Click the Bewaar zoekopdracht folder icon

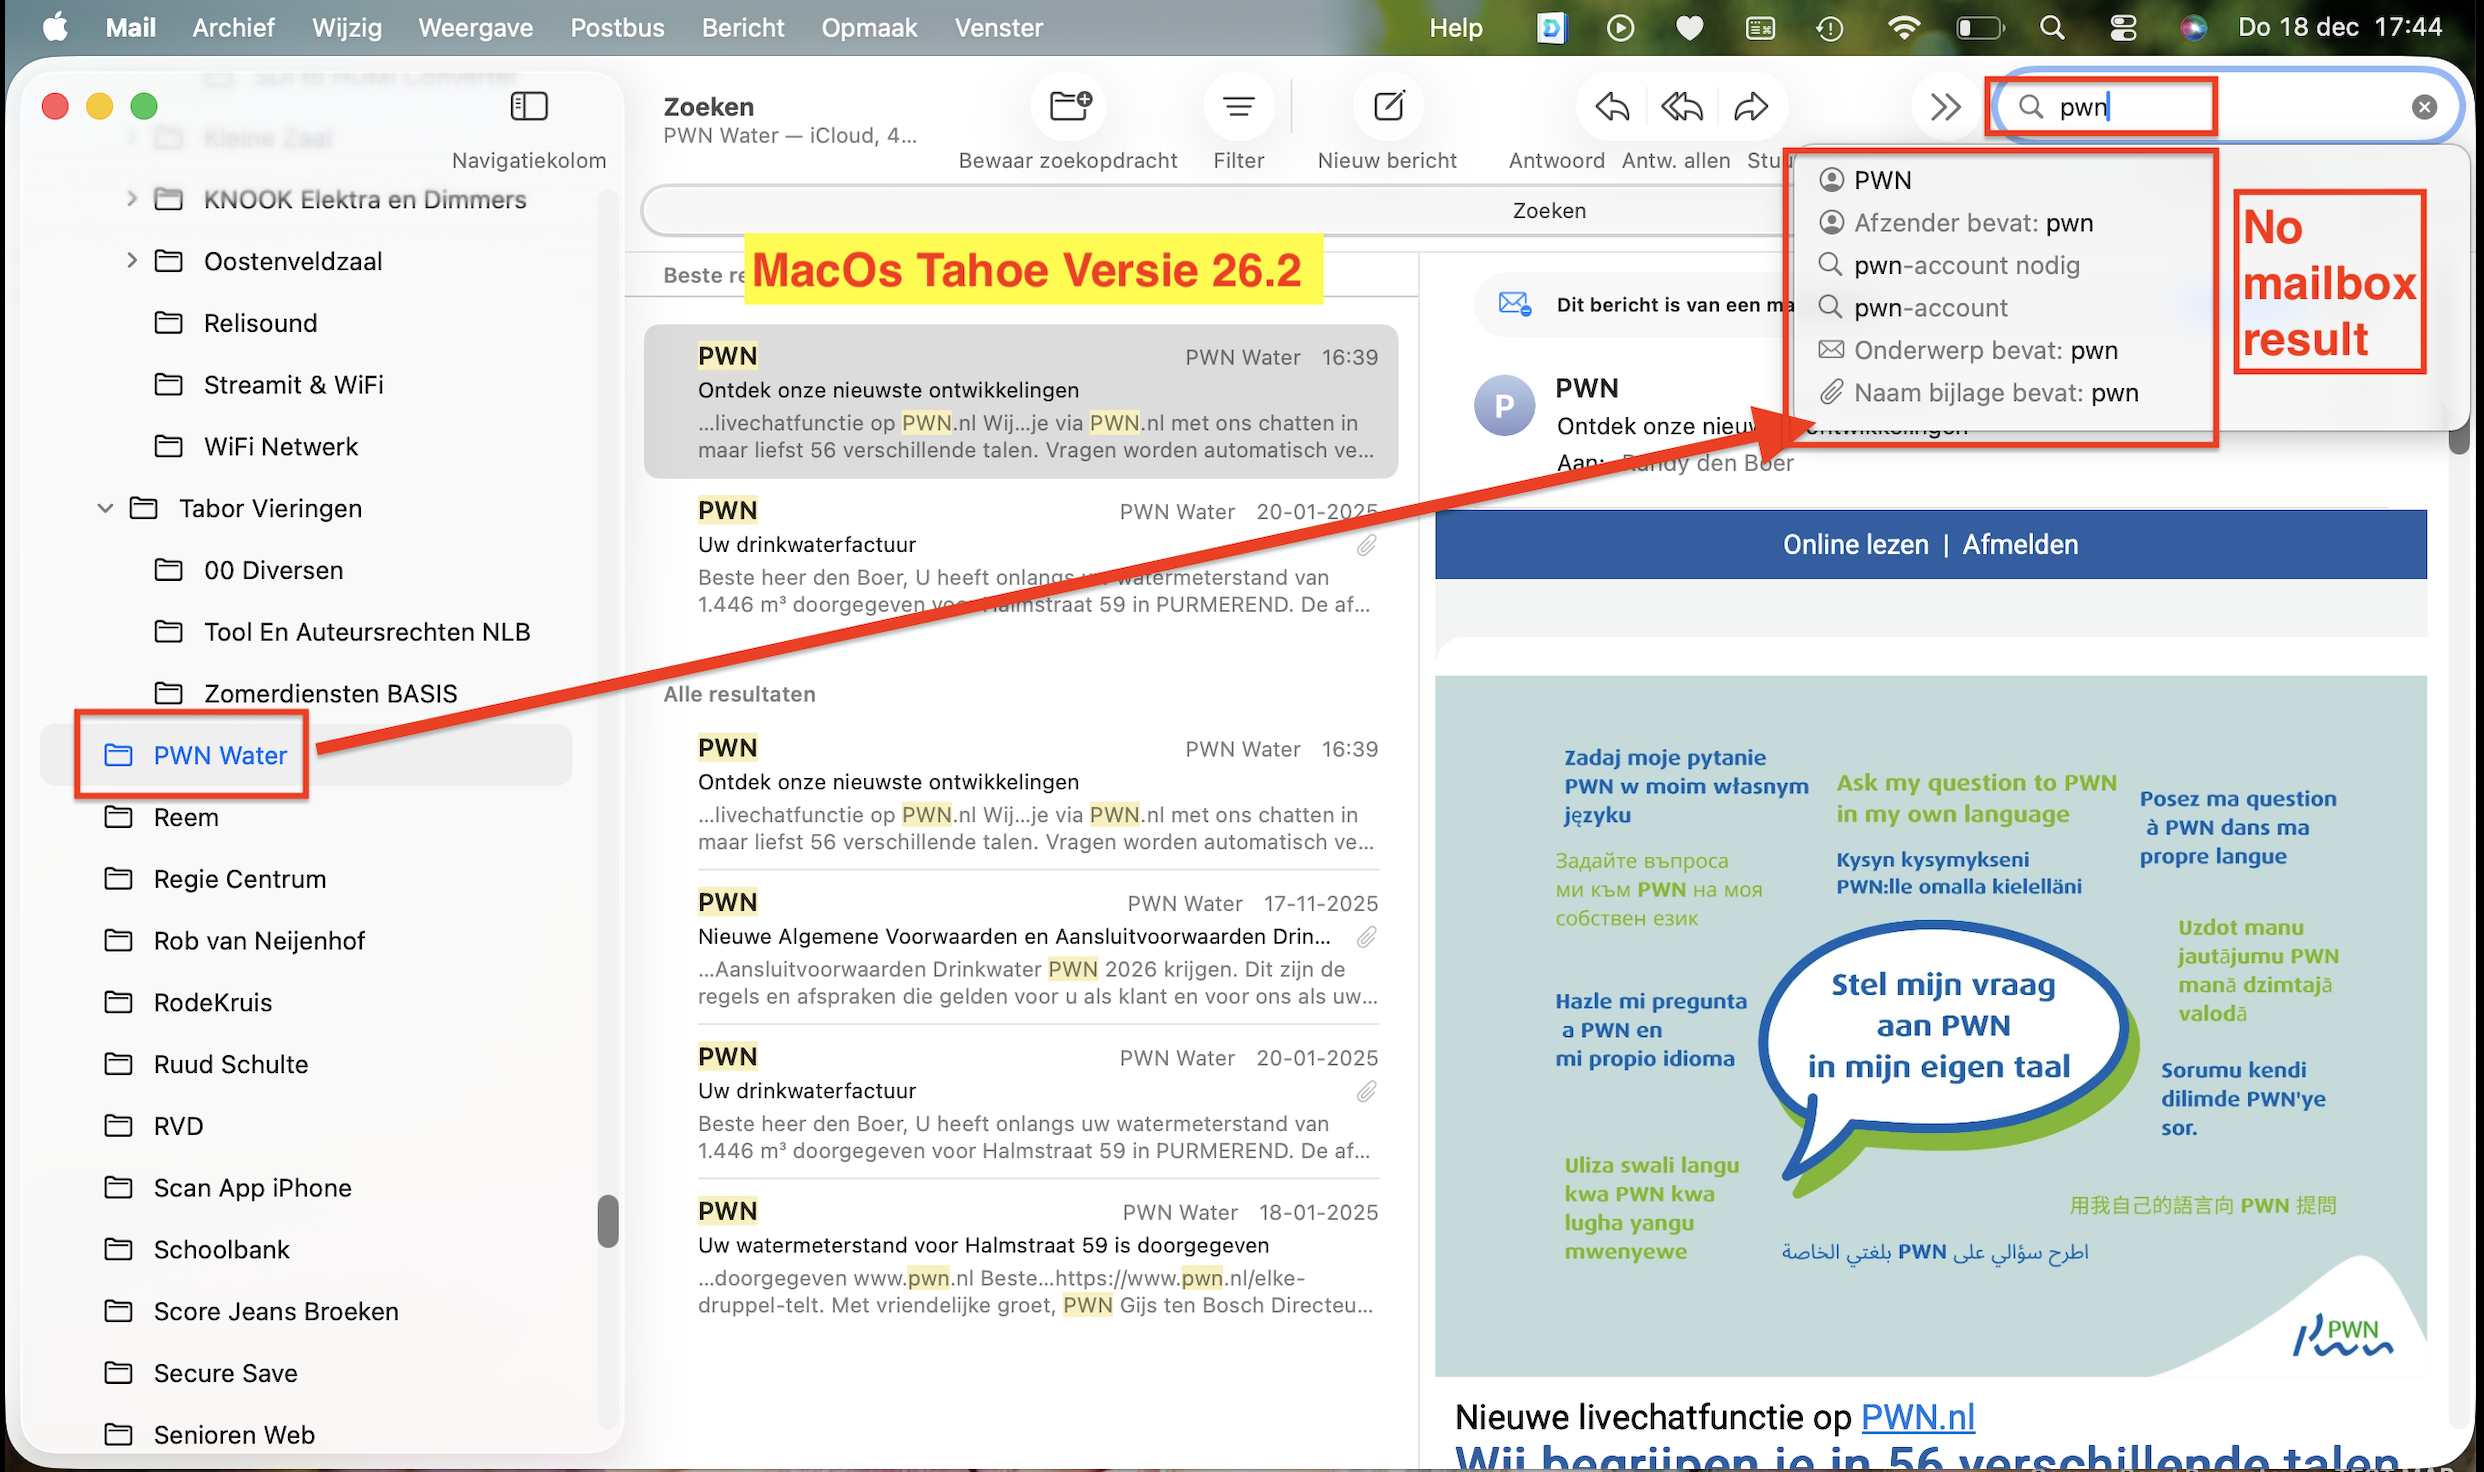1068,106
